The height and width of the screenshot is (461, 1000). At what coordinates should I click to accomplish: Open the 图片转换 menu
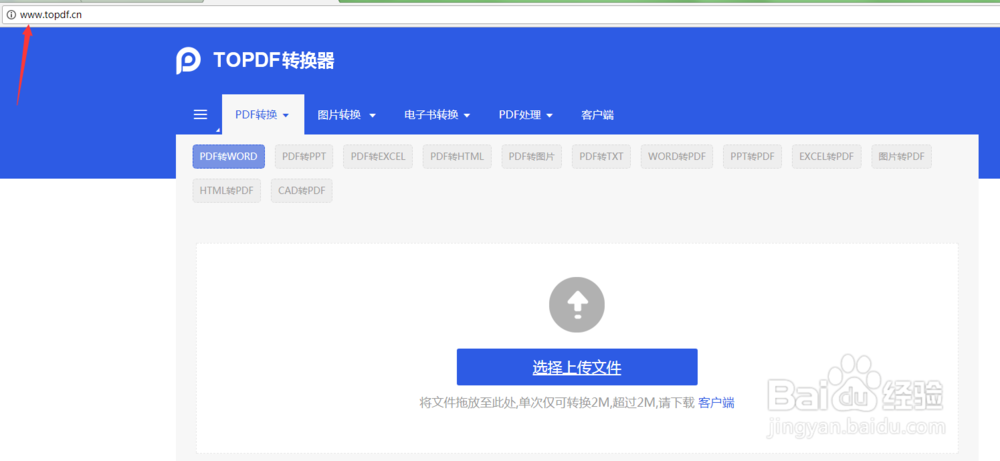coord(346,115)
